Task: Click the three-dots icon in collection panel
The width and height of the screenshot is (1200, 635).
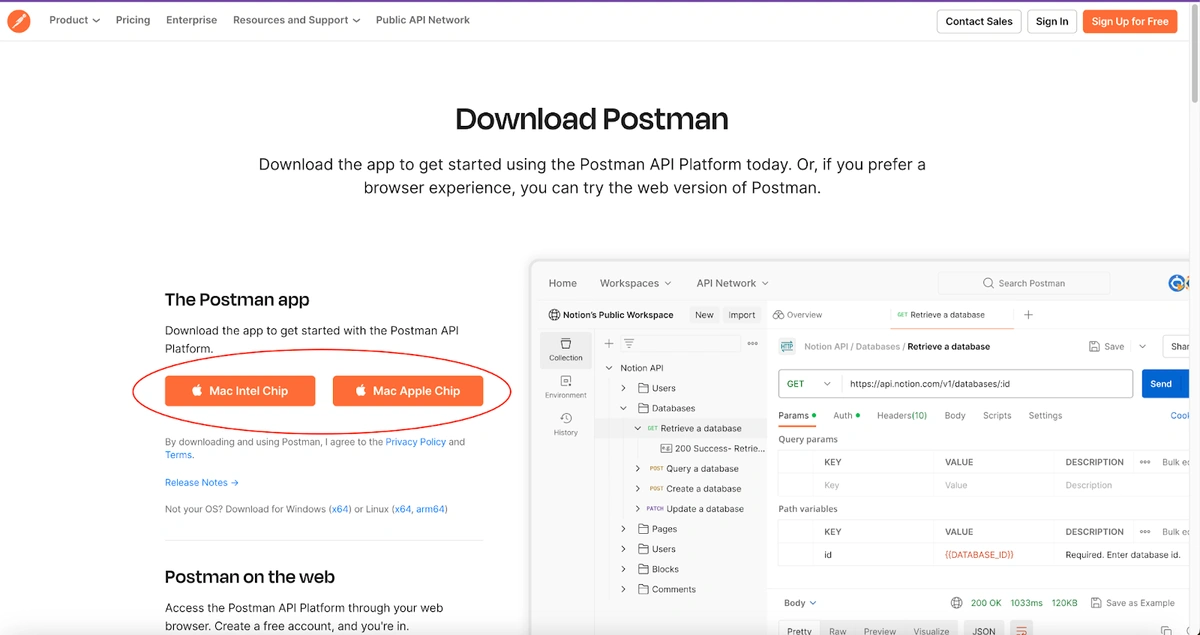Action: (x=752, y=343)
